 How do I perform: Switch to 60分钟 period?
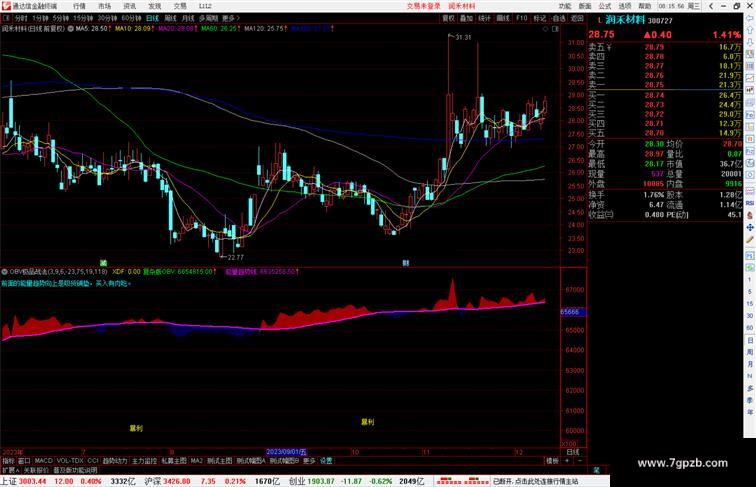coord(131,18)
